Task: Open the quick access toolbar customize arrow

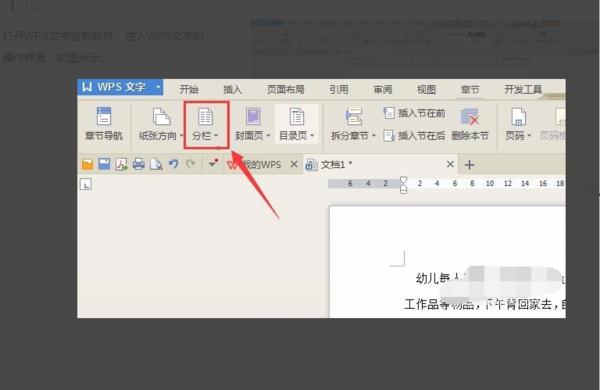Action: [212, 164]
